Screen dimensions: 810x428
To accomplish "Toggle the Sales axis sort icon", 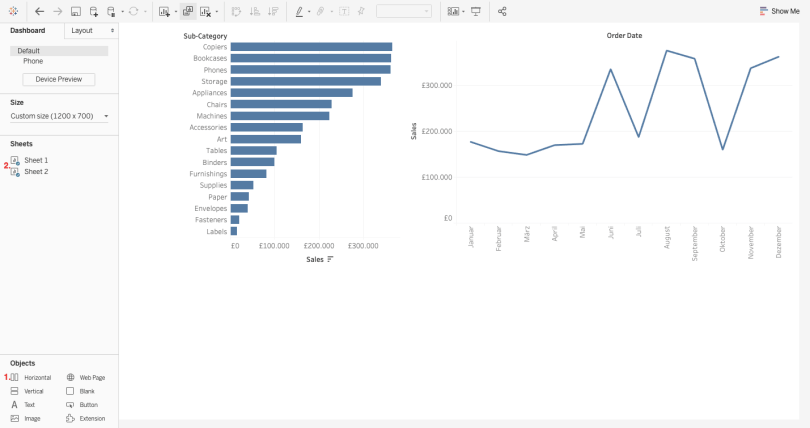I will 331,259.
